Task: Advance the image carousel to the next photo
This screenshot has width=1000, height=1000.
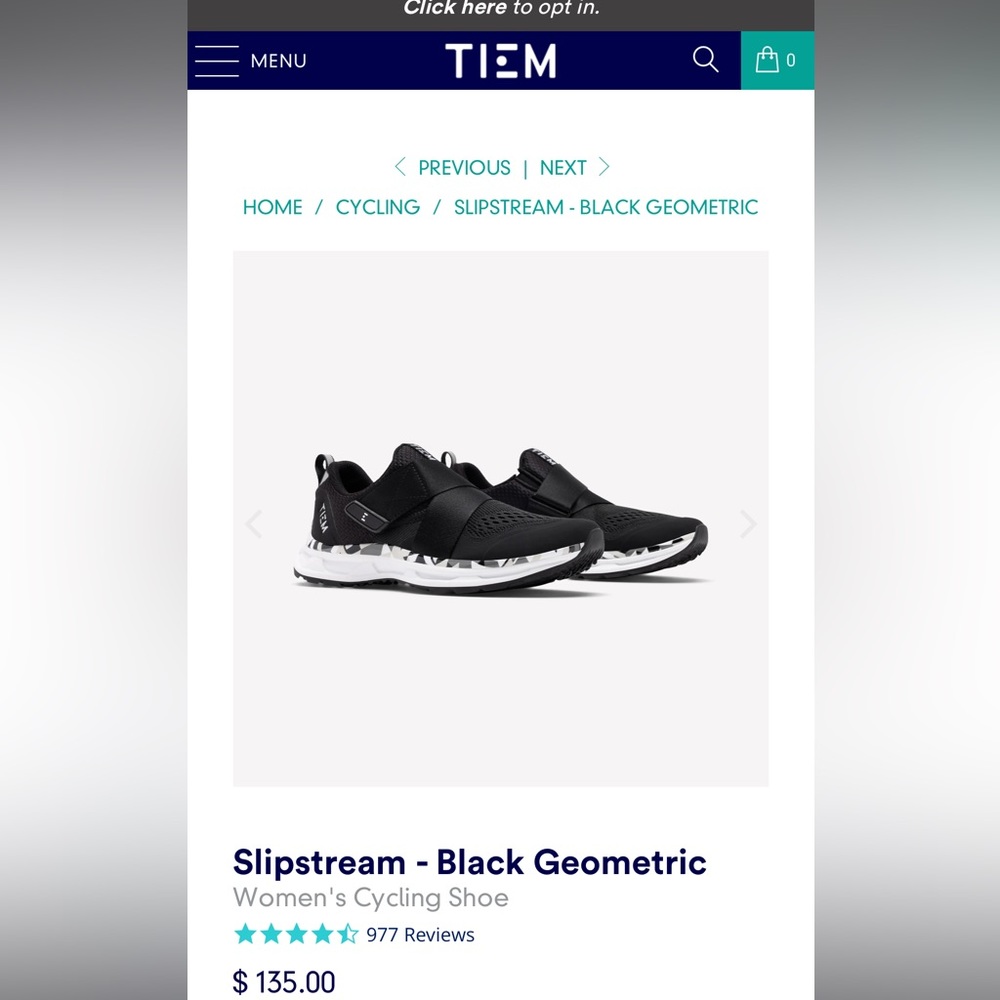Action: (x=747, y=524)
